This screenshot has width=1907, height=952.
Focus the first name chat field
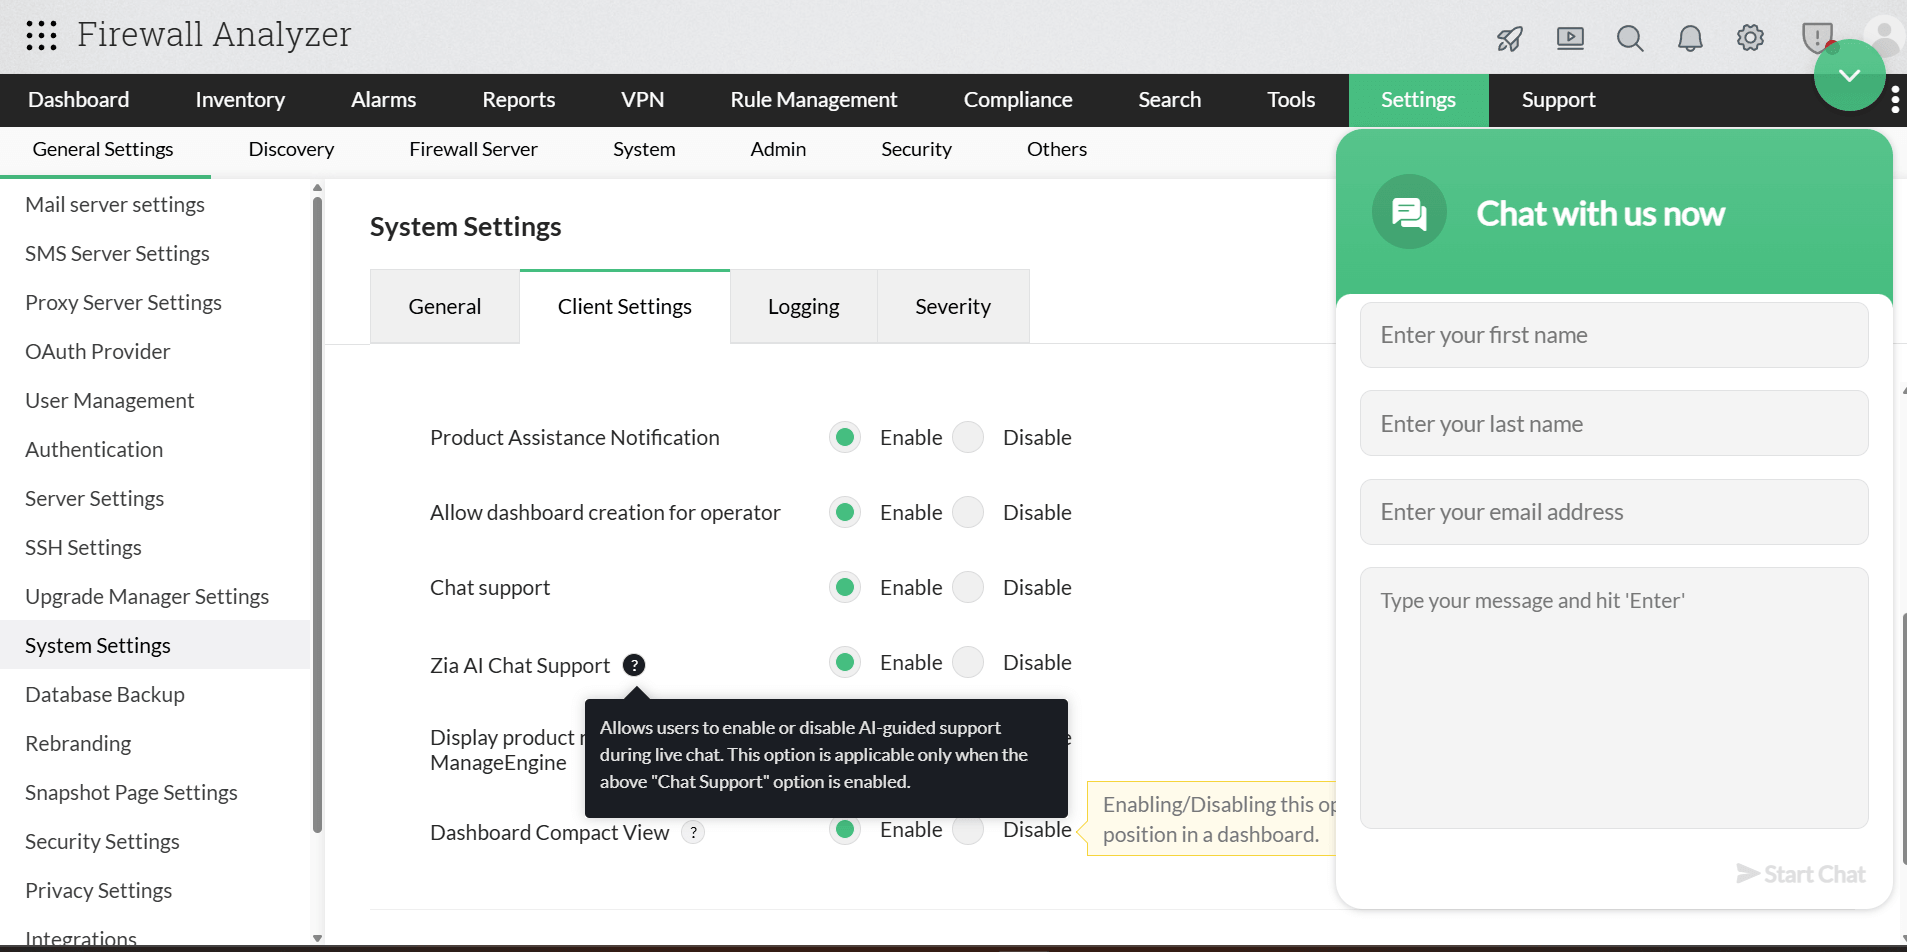[1614, 335]
